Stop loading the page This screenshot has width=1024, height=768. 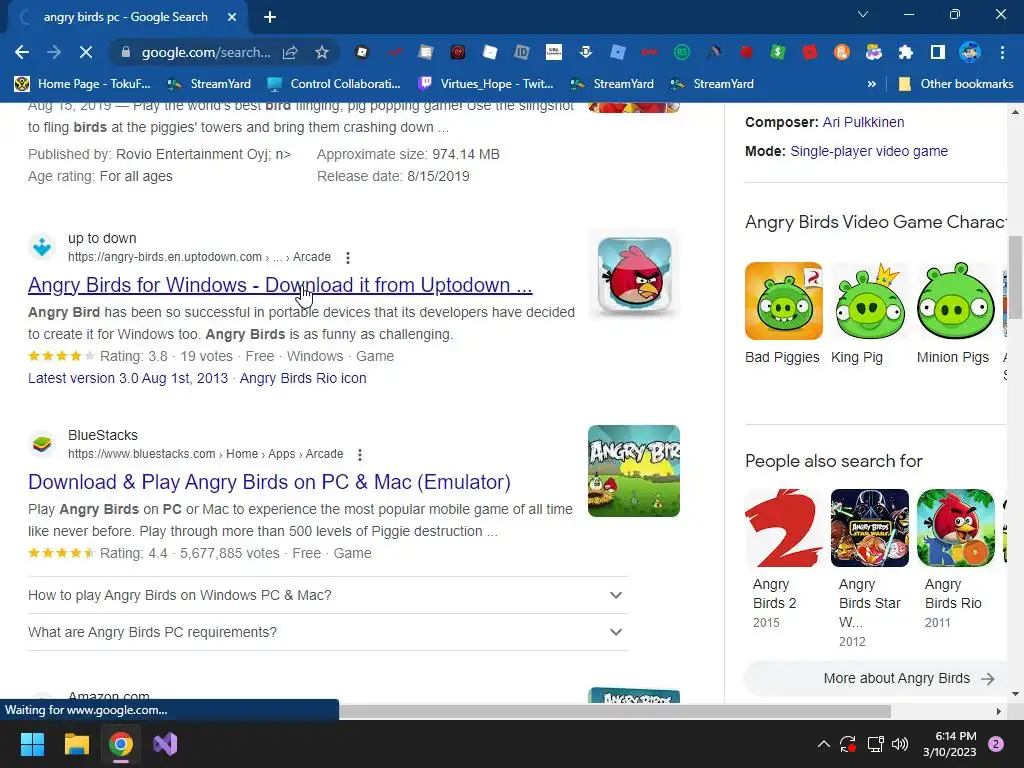tap(86, 52)
